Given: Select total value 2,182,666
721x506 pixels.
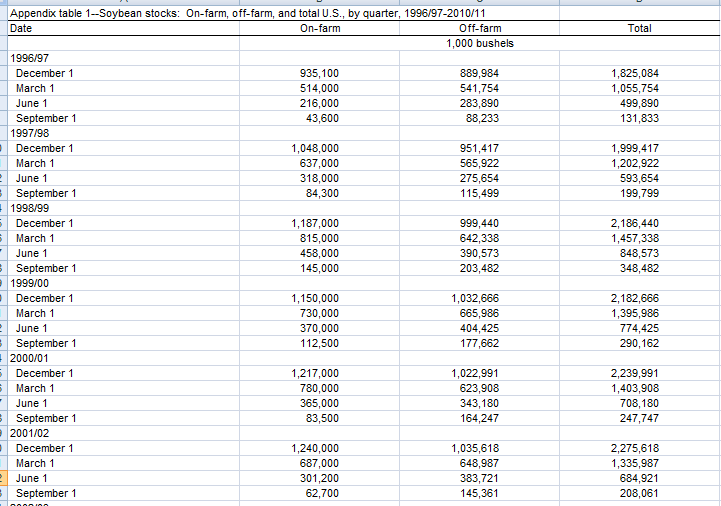Looking at the screenshot, I should [634, 298].
